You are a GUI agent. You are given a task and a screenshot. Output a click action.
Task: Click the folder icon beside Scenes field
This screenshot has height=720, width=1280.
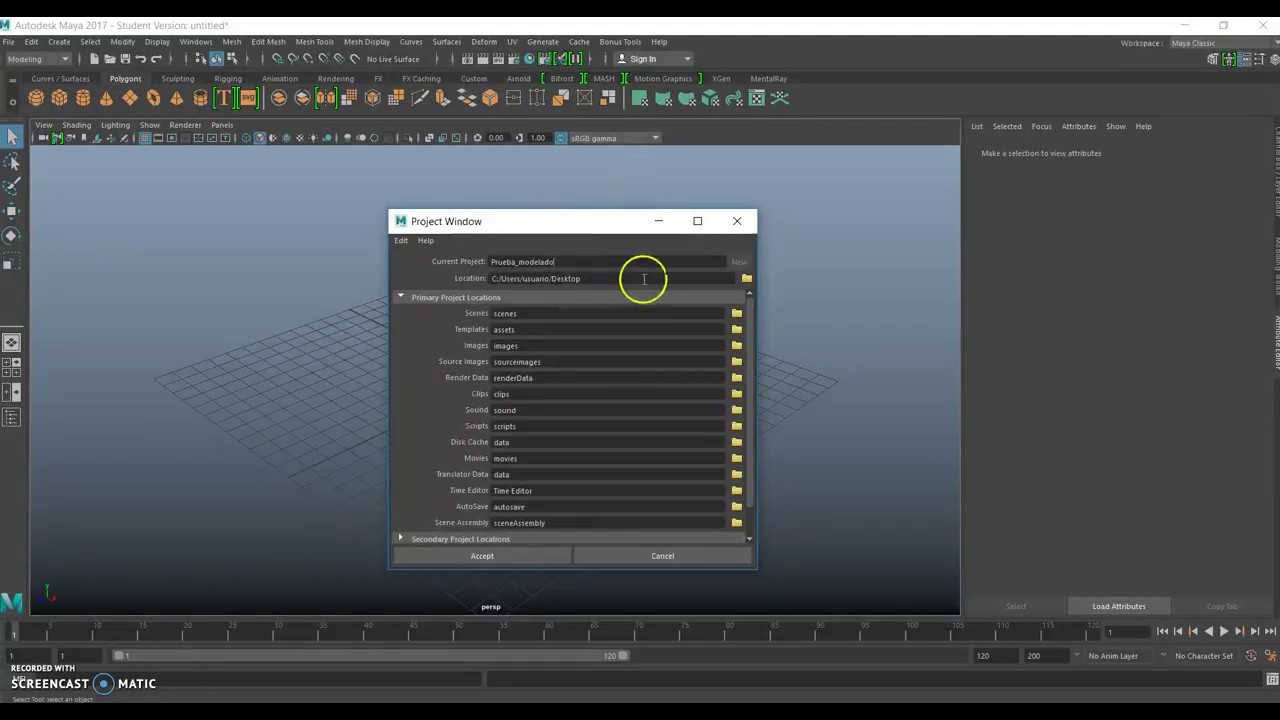click(x=737, y=314)
